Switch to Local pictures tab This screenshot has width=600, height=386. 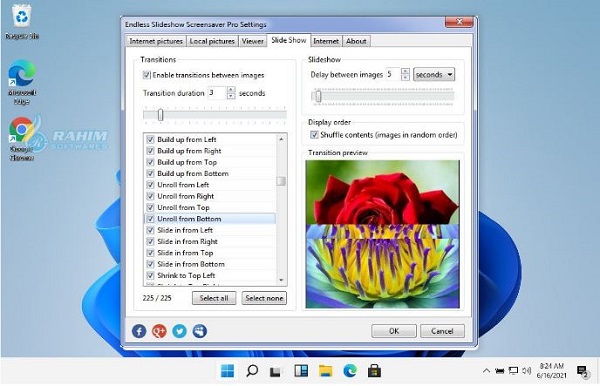pos(212,41)
